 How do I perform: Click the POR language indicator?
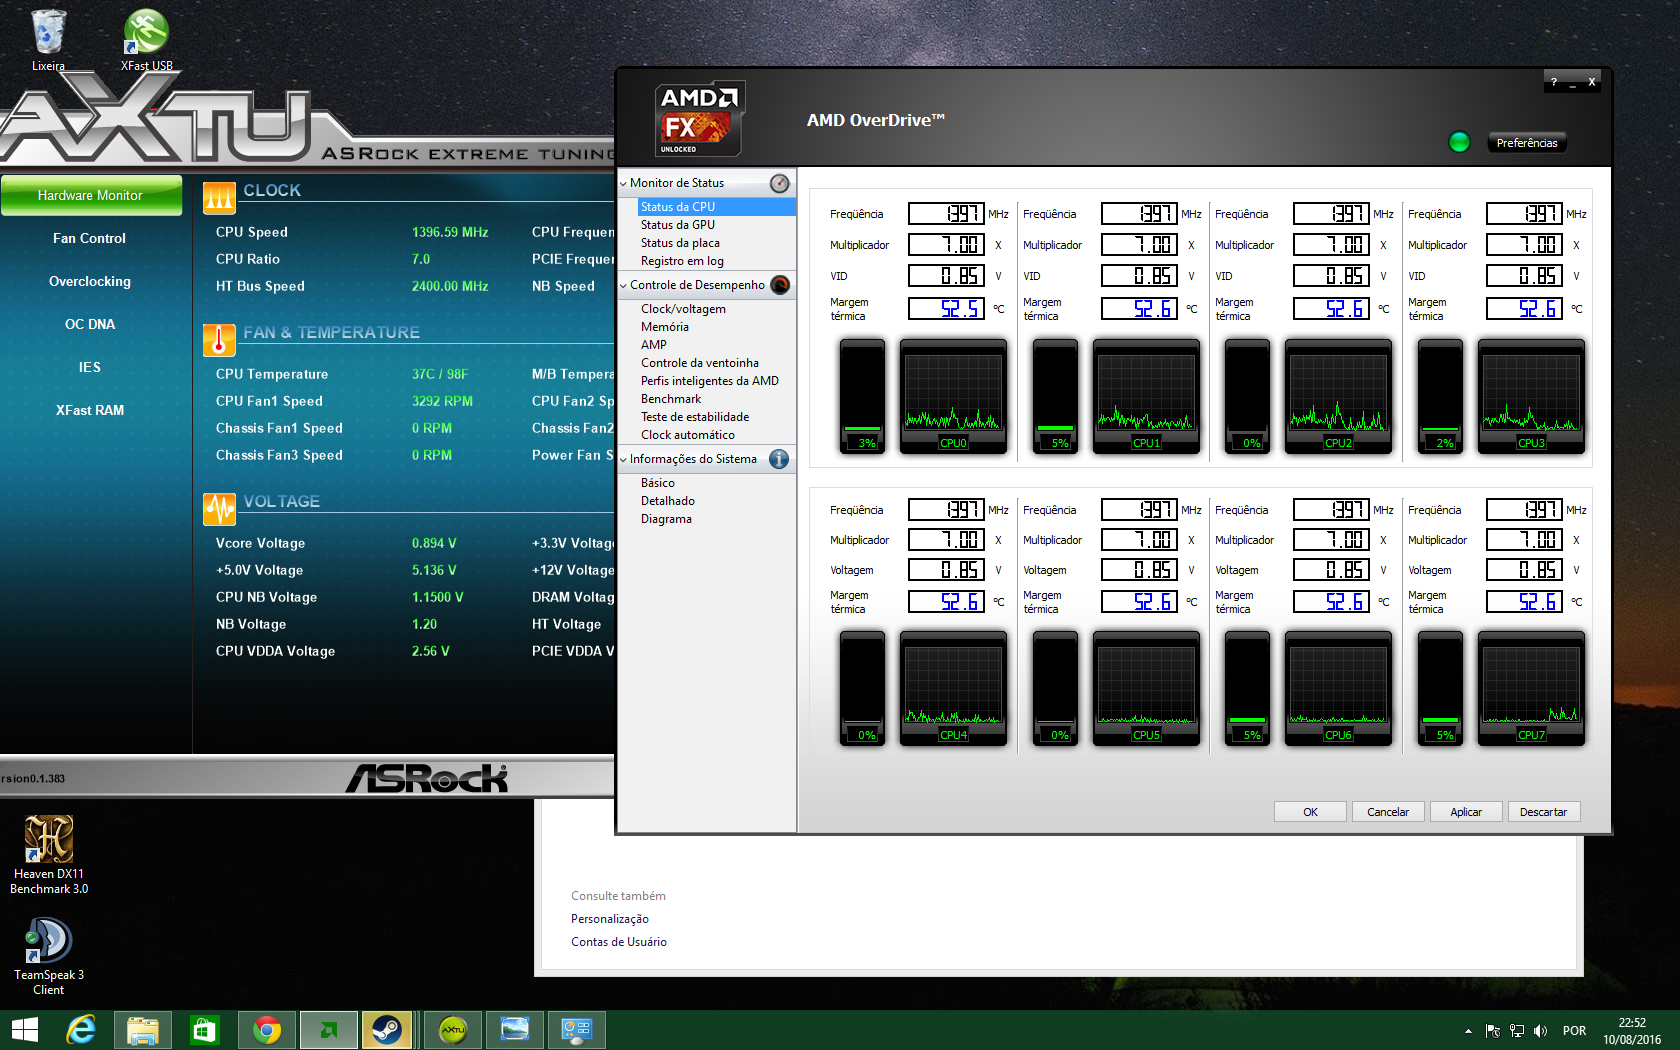pyautogui.click(x=1574, y=1031)
